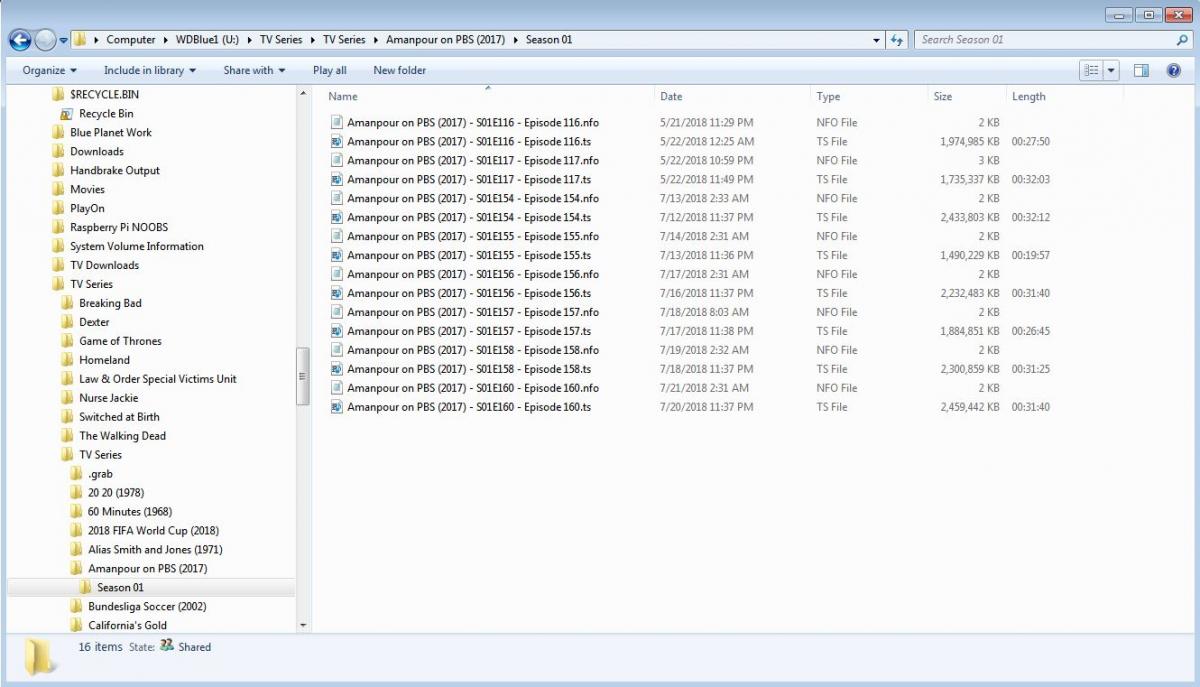Select the Episode 117.nfo file icon
The width and height of the screenshot is (1200, 687).
(x=337, y=160)
